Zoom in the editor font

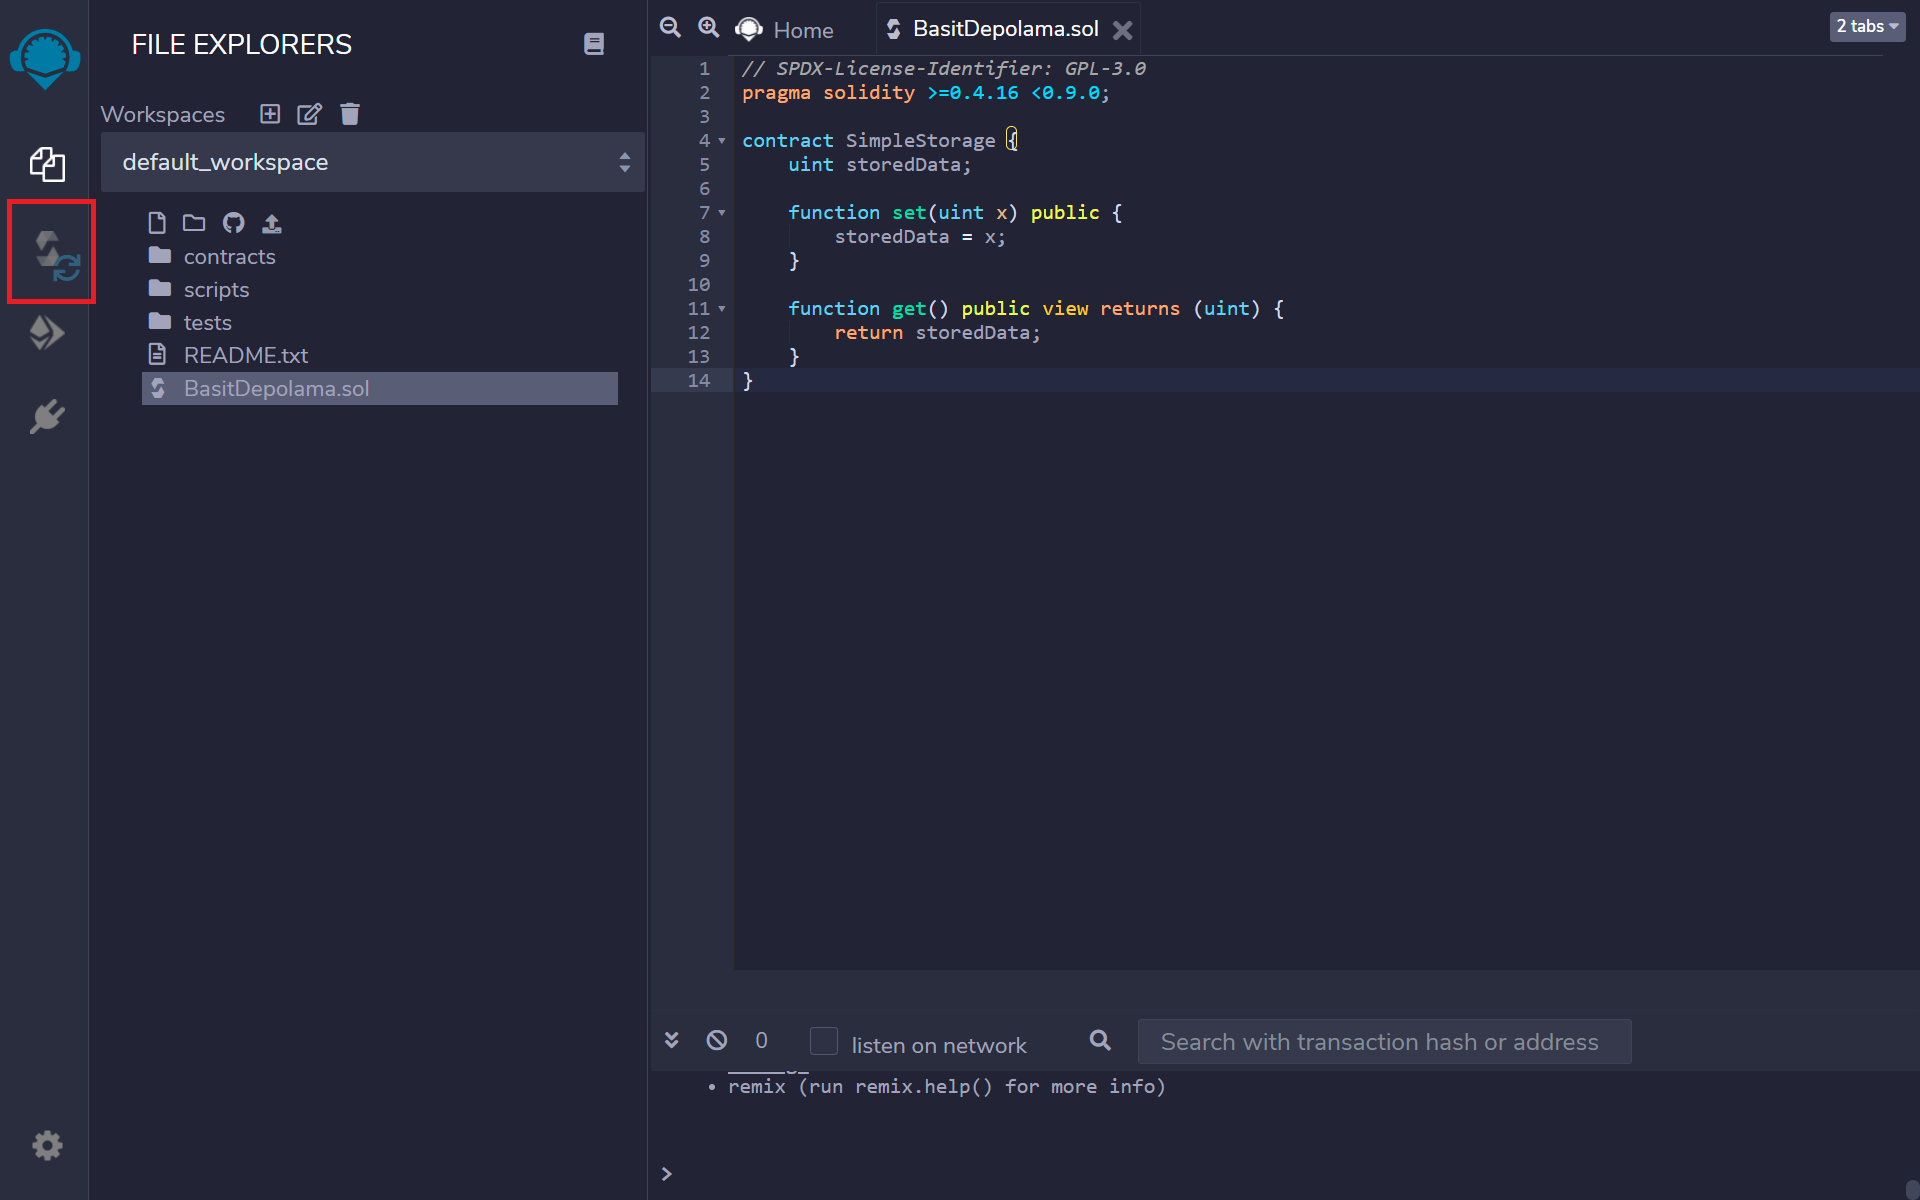pyautogui.click(x=708, y=27)
